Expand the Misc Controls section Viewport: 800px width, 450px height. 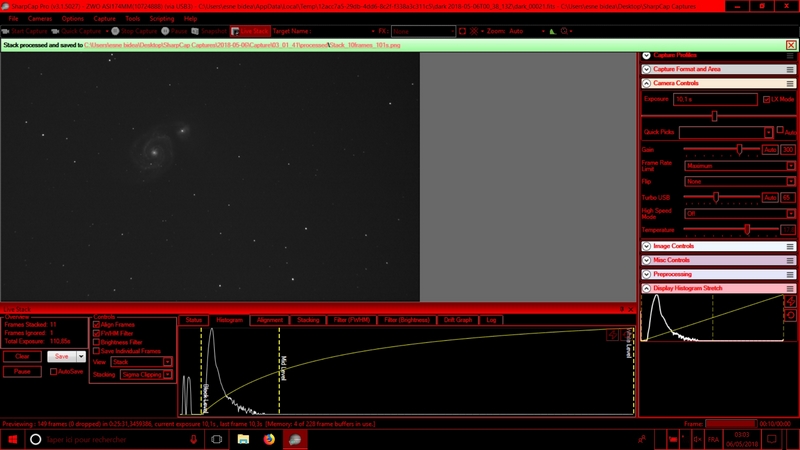coord(646,260)
